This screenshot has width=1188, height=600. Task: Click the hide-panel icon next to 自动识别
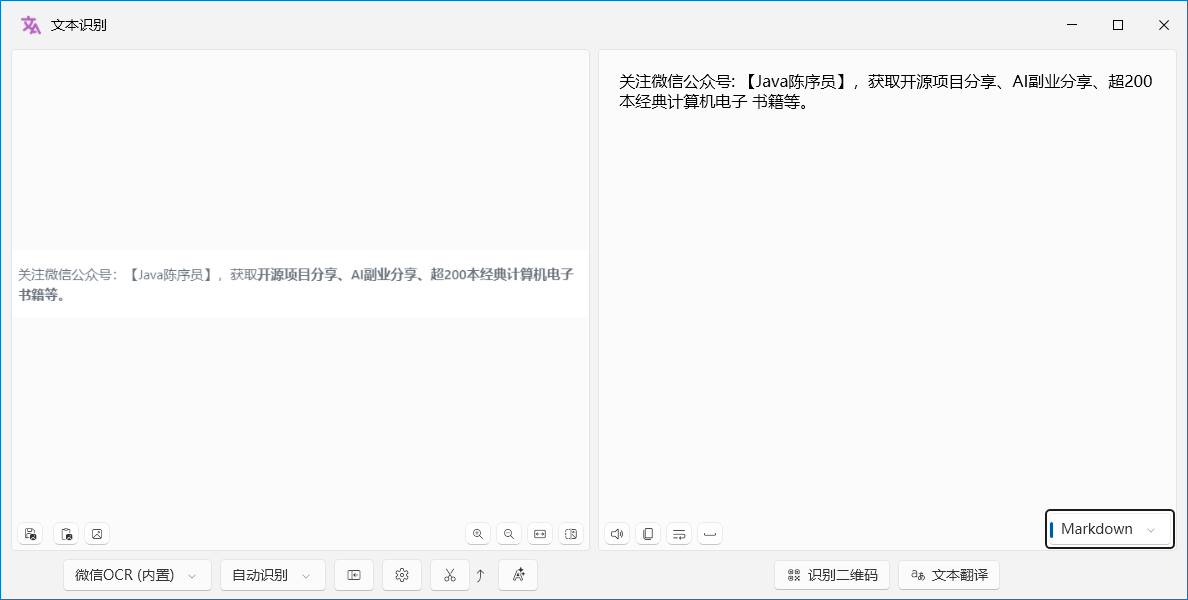[354, 575]
